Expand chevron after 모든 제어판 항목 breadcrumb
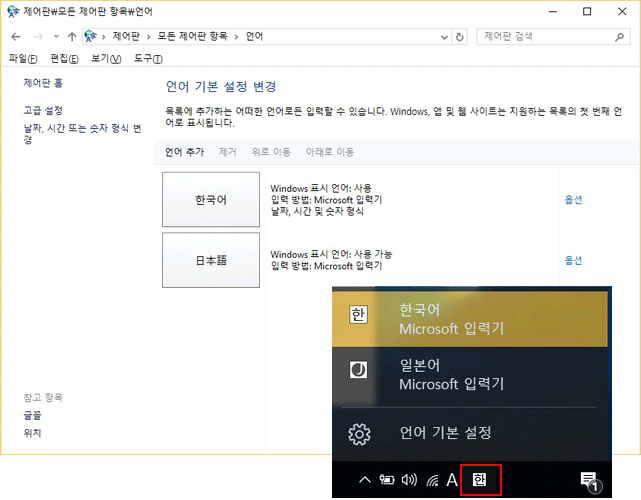Image resolution: width=641 pixels, height=500 pixels. [236, 37]
